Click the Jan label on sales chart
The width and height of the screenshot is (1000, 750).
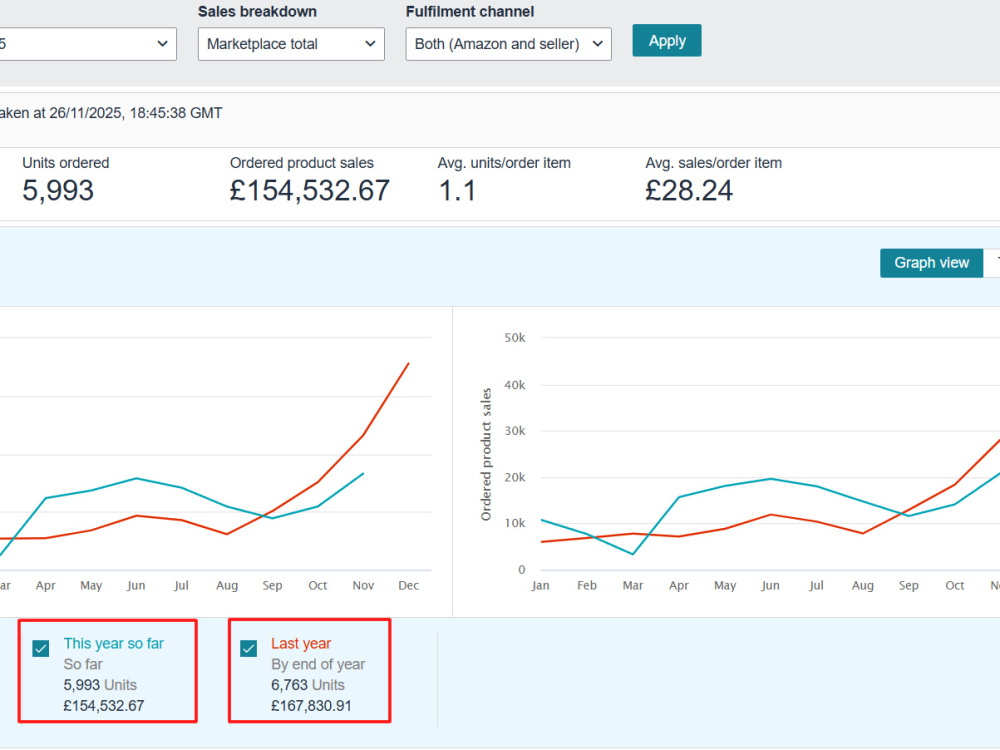(540, 585)
